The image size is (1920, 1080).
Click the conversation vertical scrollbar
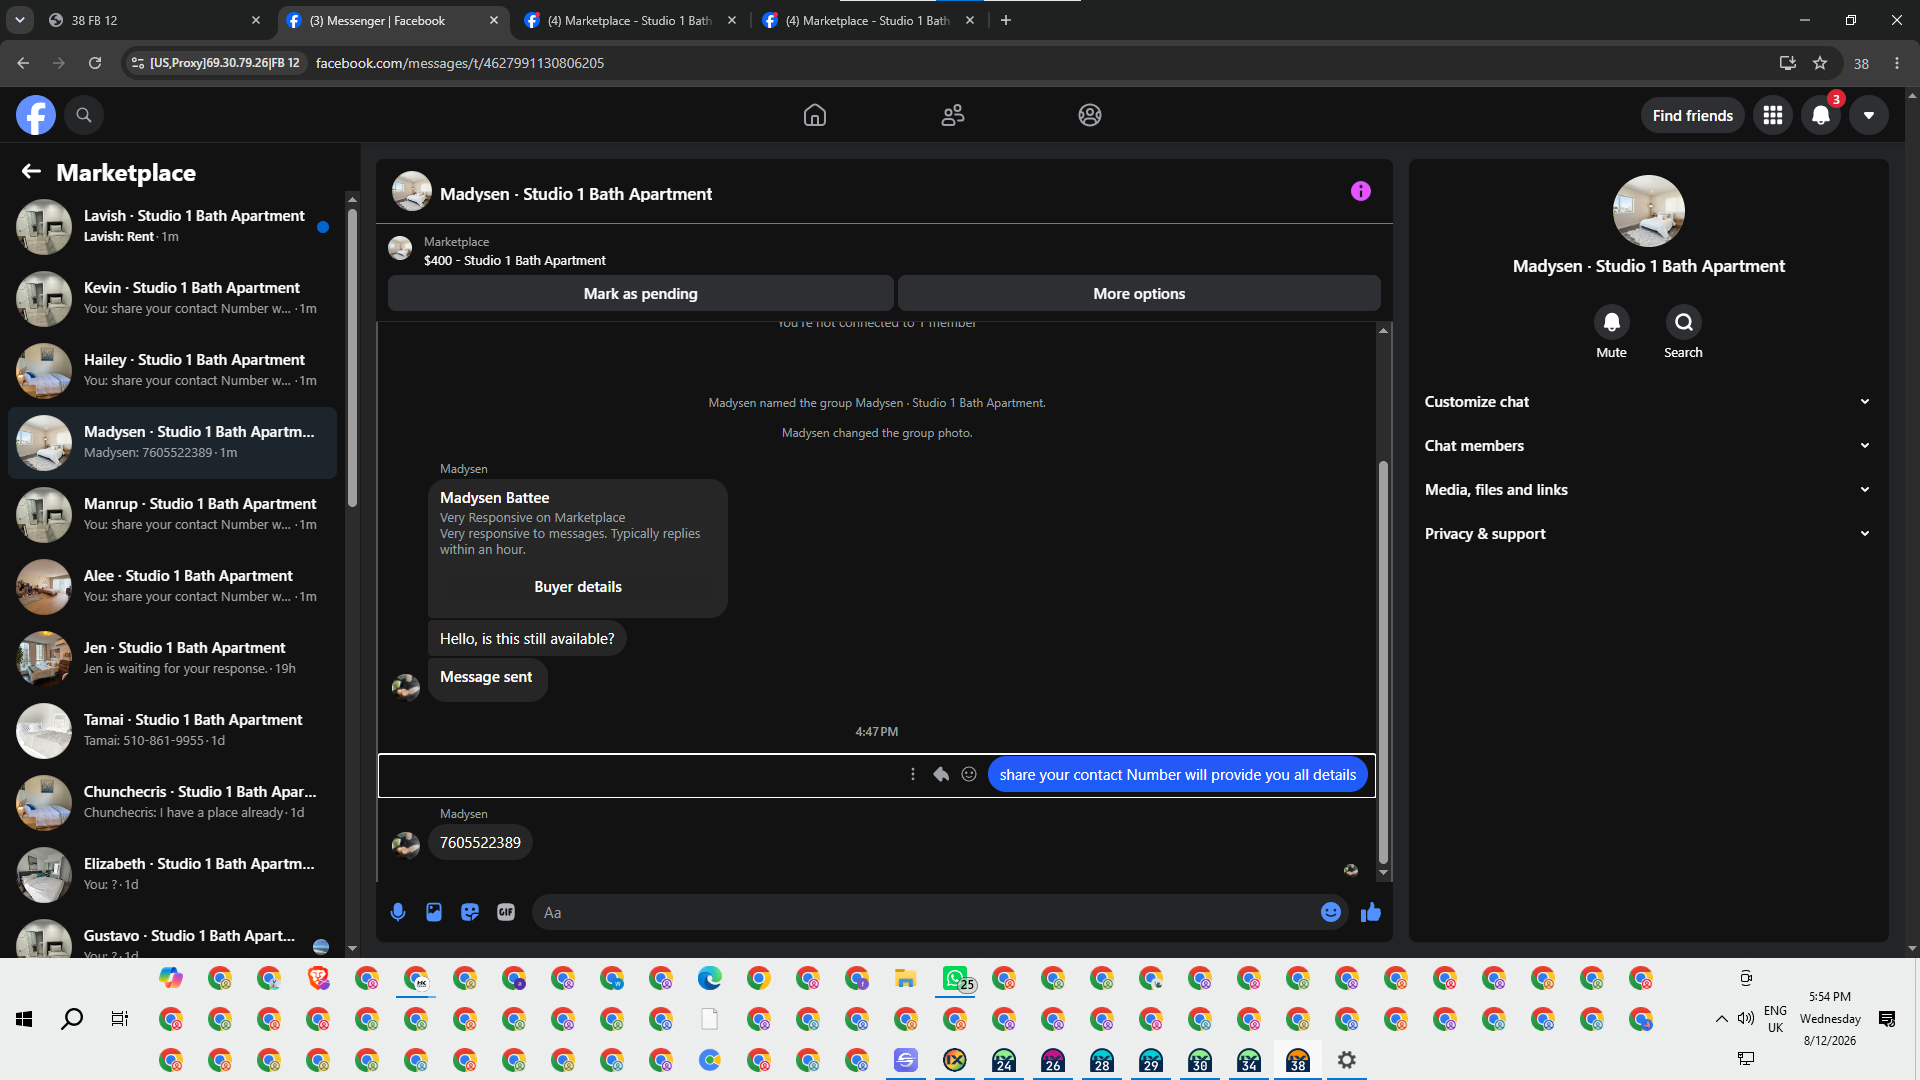1383,660
